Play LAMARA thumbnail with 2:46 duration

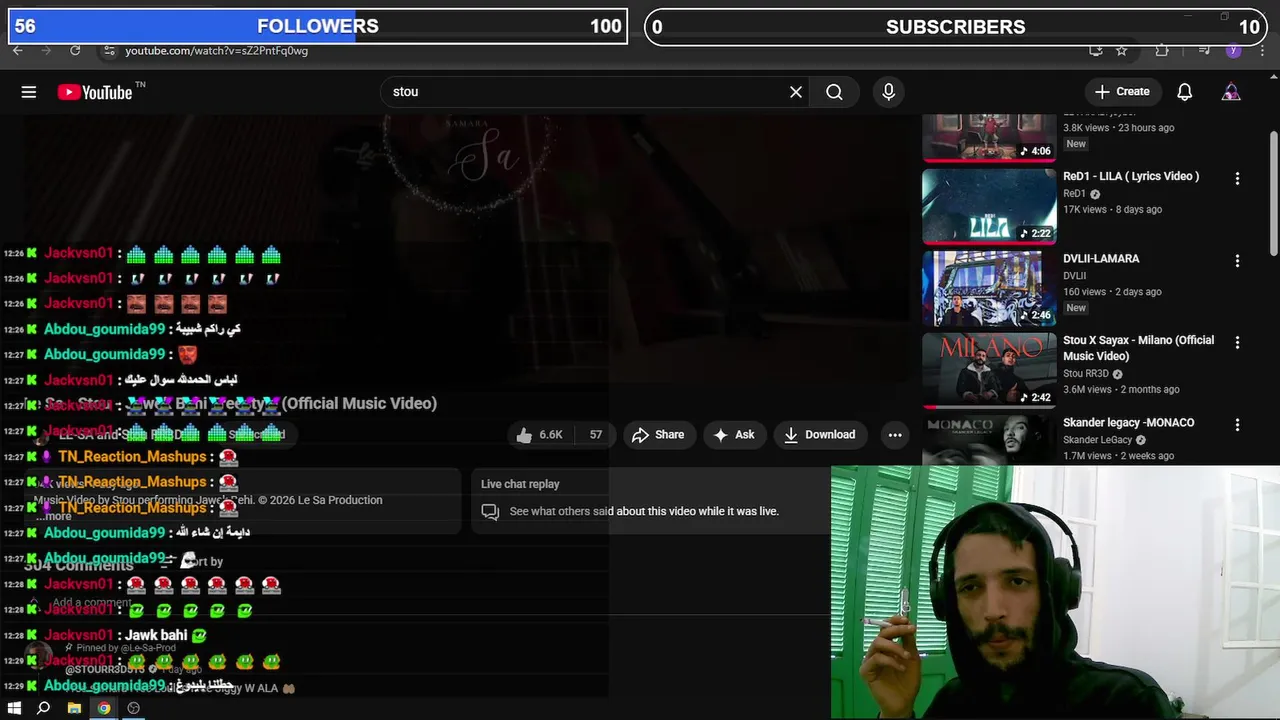[989, 288]
